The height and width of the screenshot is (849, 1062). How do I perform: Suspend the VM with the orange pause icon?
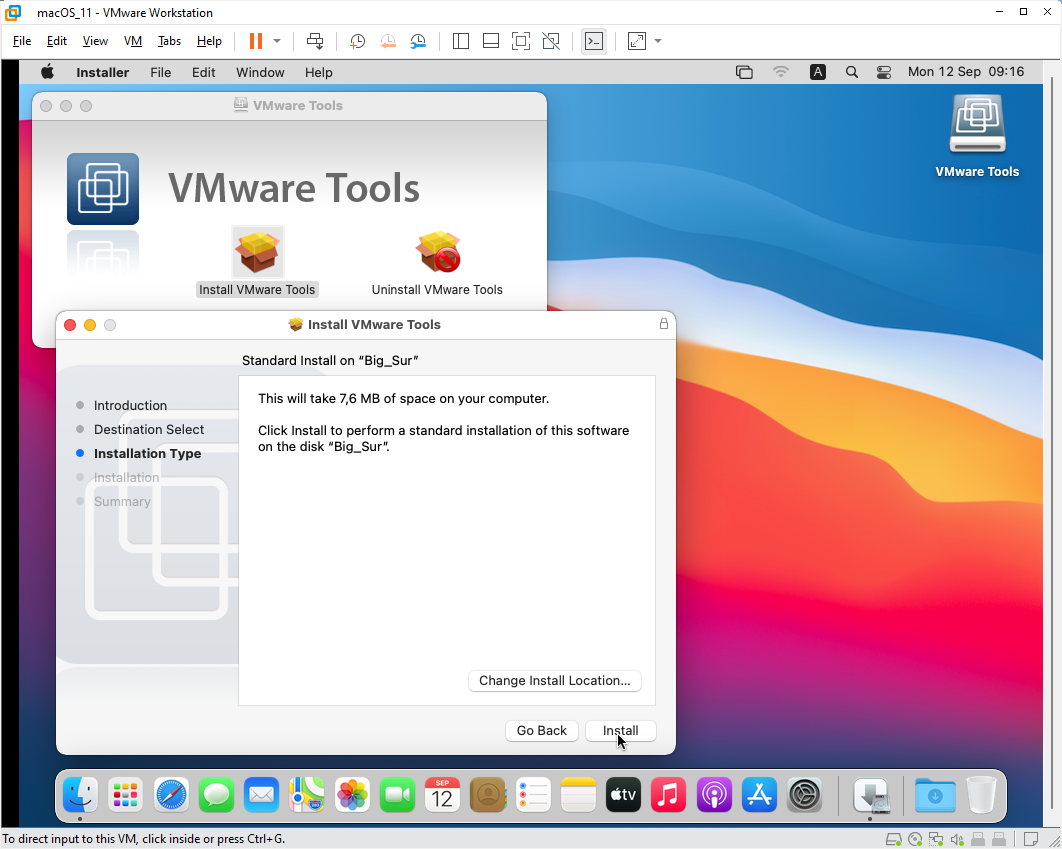(255, 41)
